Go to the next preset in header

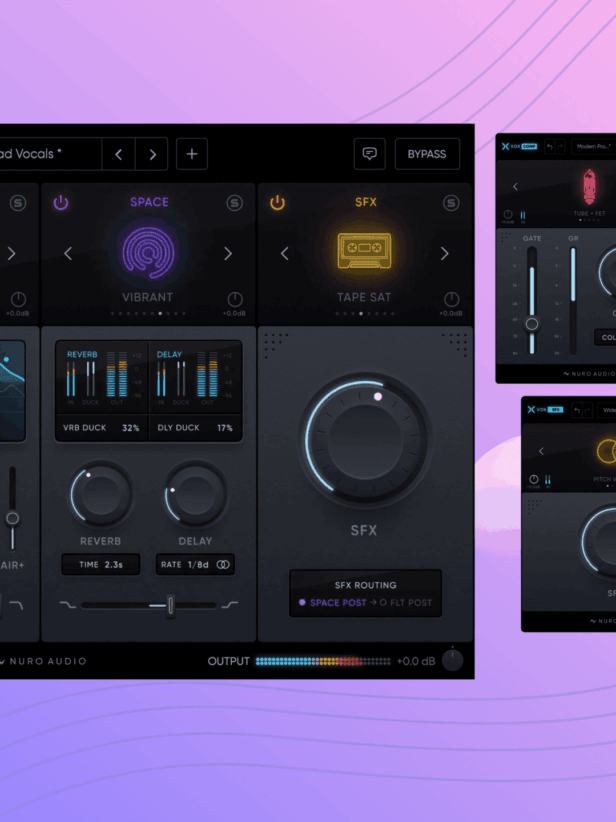152,154
